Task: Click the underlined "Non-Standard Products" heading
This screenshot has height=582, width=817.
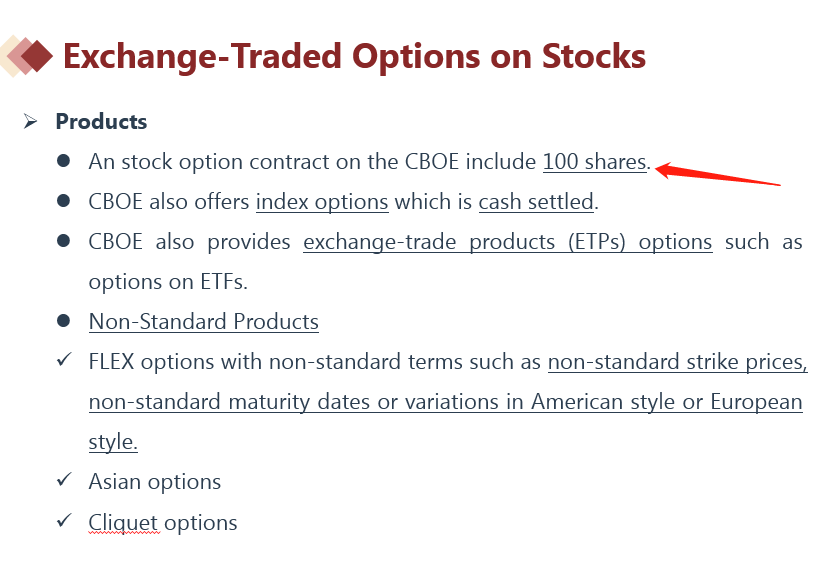Action: coord(204,321)
